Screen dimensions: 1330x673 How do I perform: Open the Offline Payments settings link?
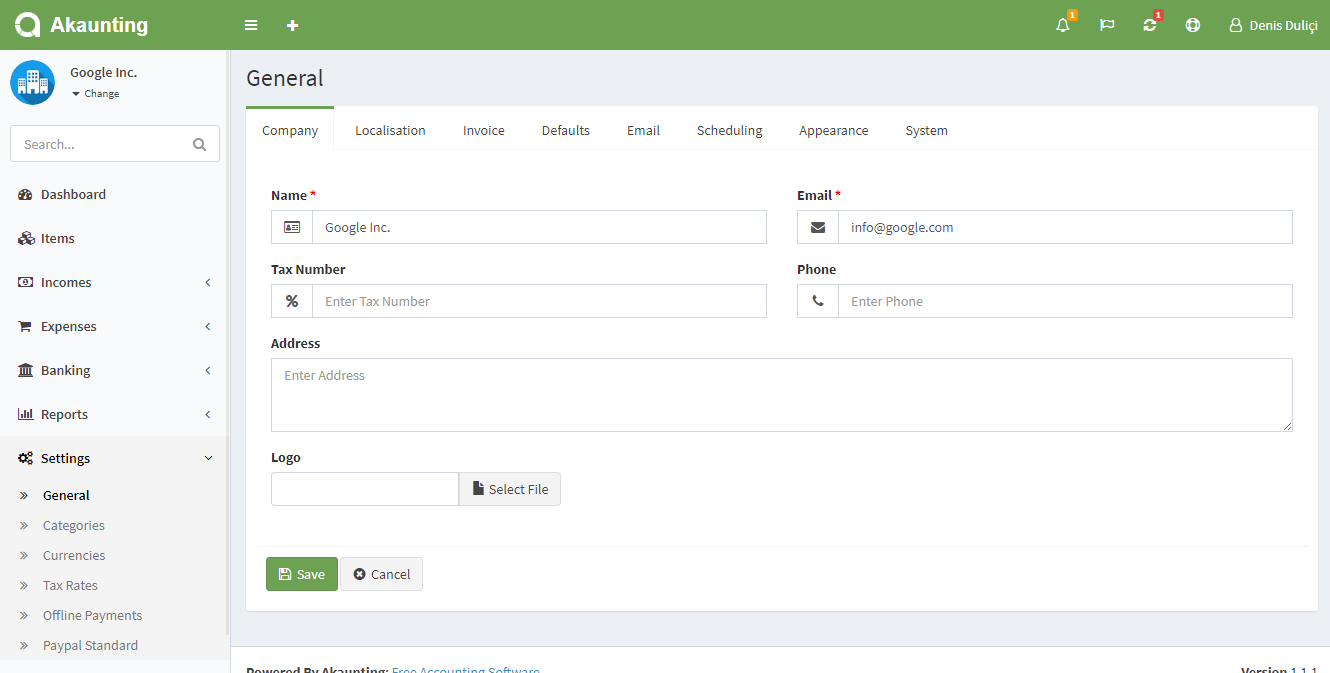tap(92, 615)
